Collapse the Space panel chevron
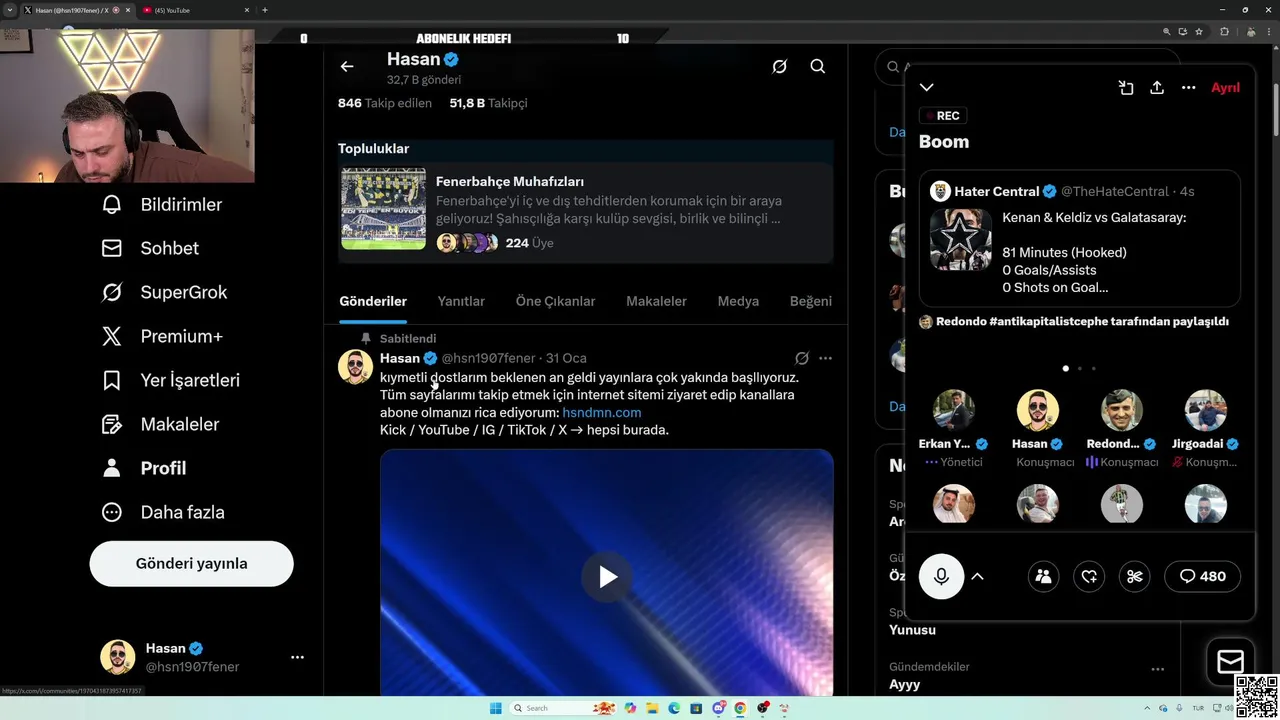The height and width of the screenshot is (720, 1280). coord(927,88)
